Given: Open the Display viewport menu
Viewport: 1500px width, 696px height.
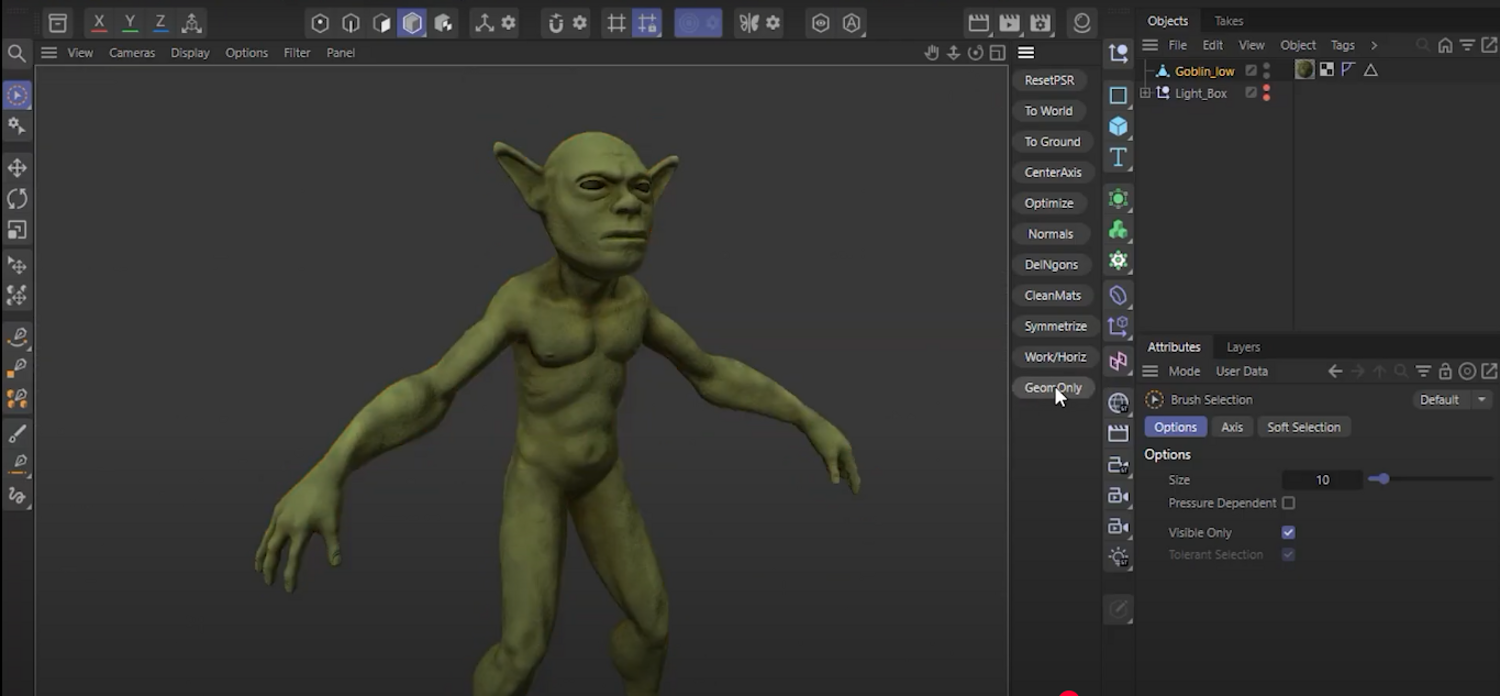Looking at the screenshot, I should [190, 53].
